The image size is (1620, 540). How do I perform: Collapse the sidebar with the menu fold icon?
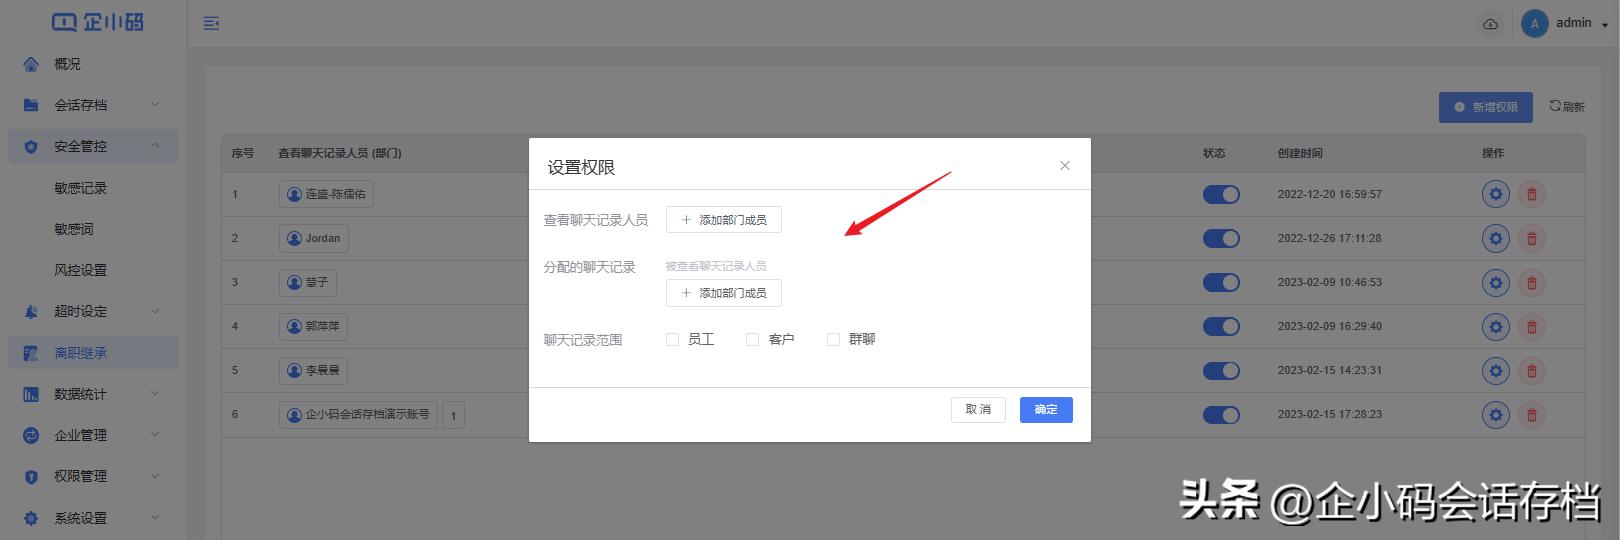[211, 23]
